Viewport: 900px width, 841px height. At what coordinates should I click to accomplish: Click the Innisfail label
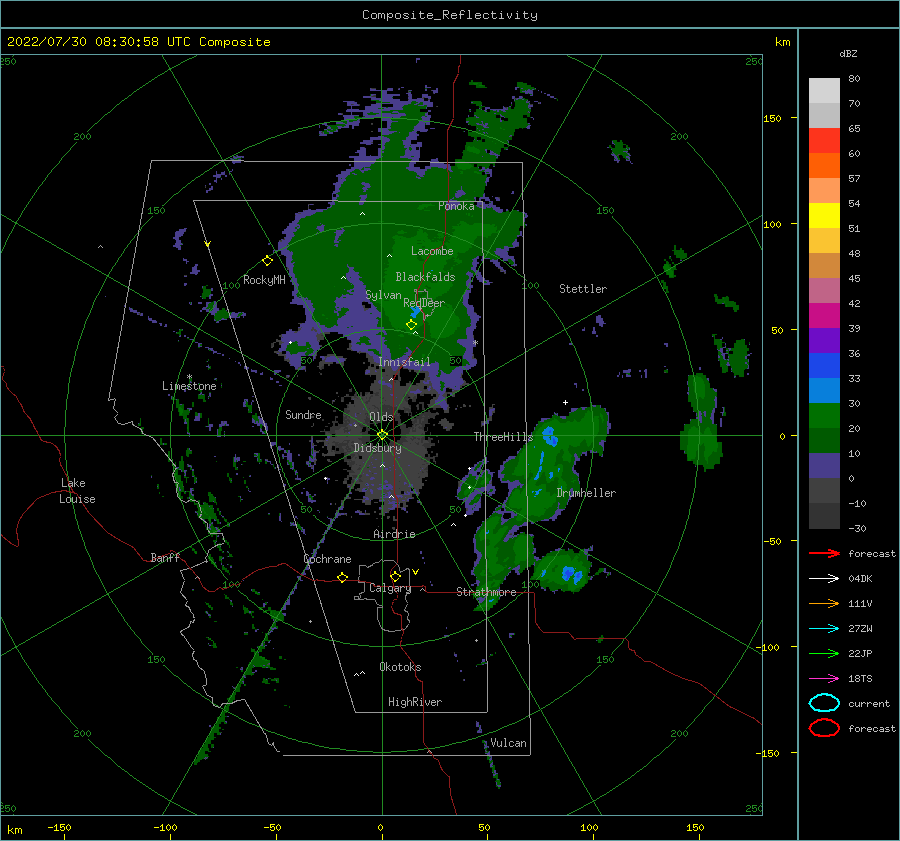[x=404, y=362]
